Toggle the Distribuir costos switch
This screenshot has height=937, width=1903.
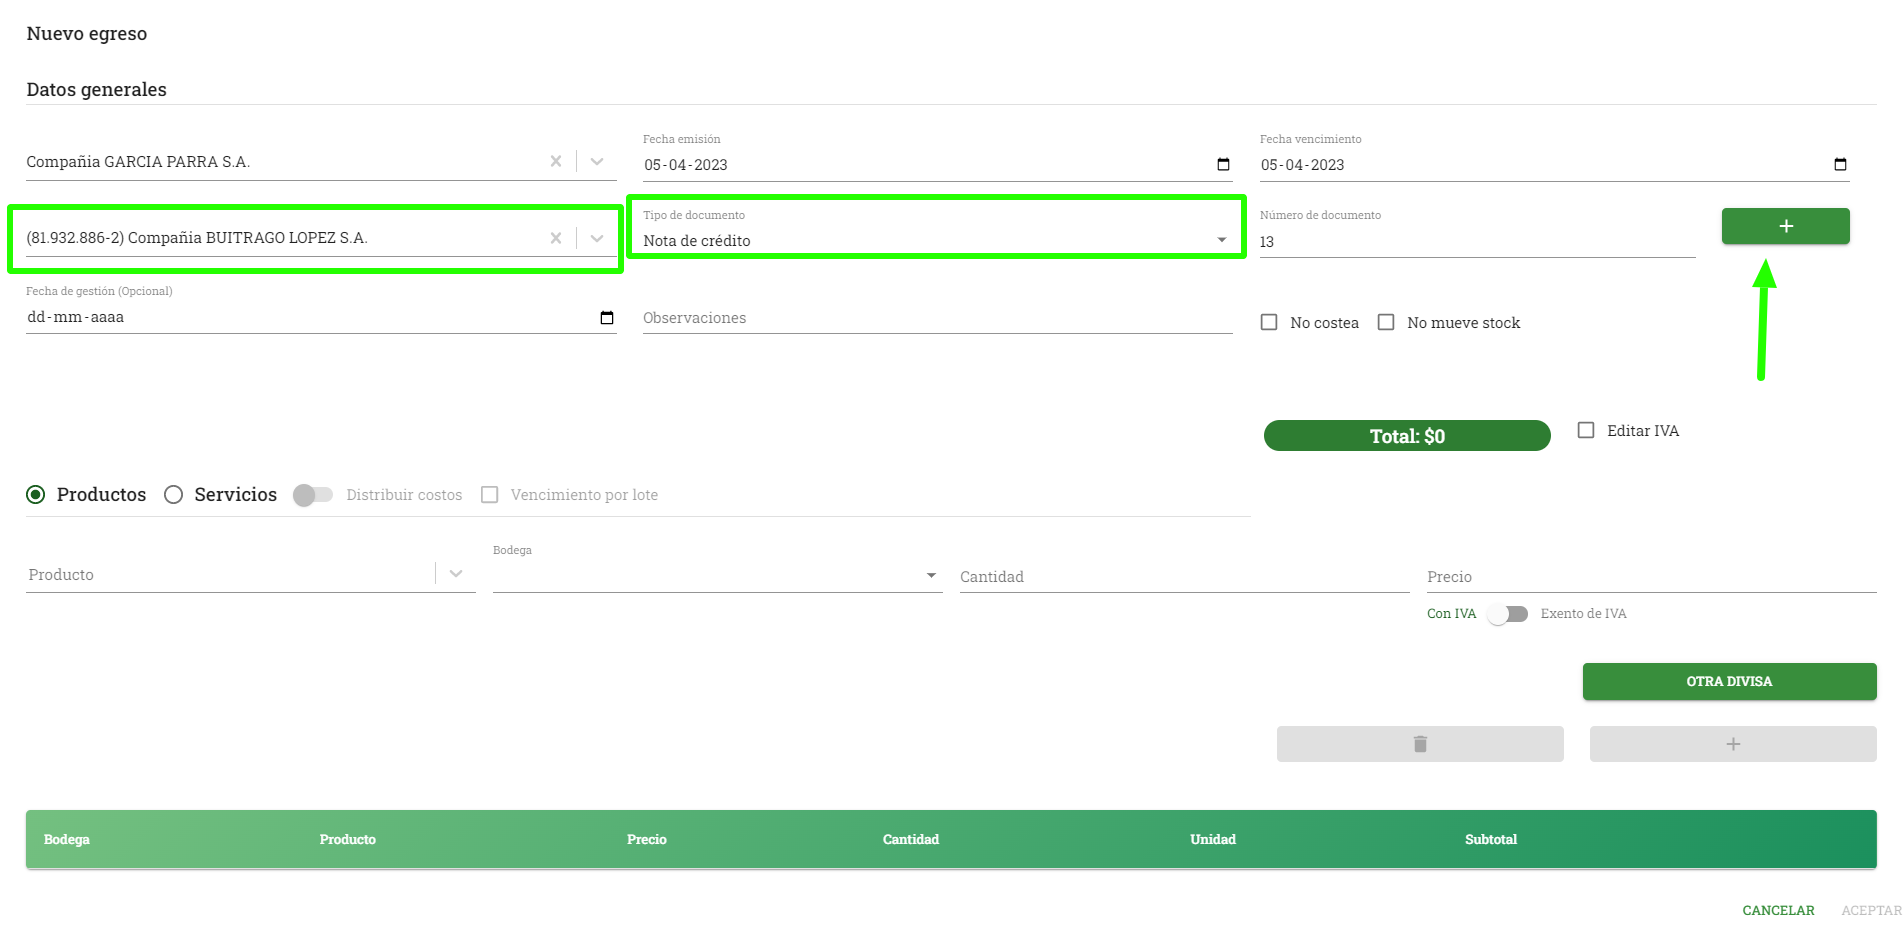(312, 495)
